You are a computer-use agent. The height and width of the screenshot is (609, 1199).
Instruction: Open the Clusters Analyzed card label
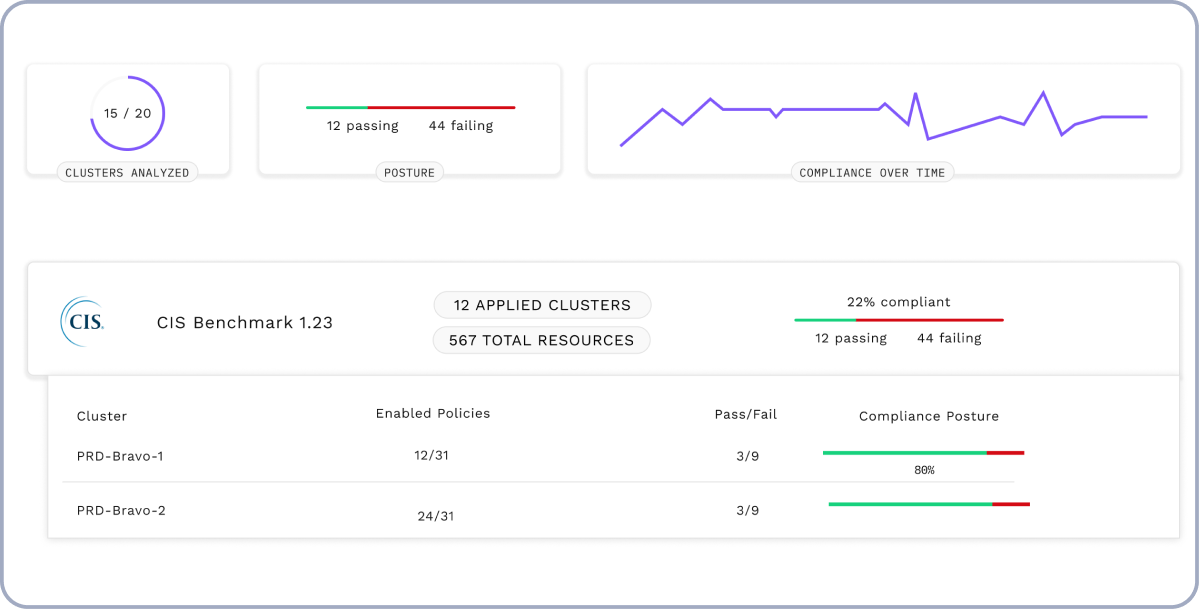pyautogui.click(x=127, y=173)
